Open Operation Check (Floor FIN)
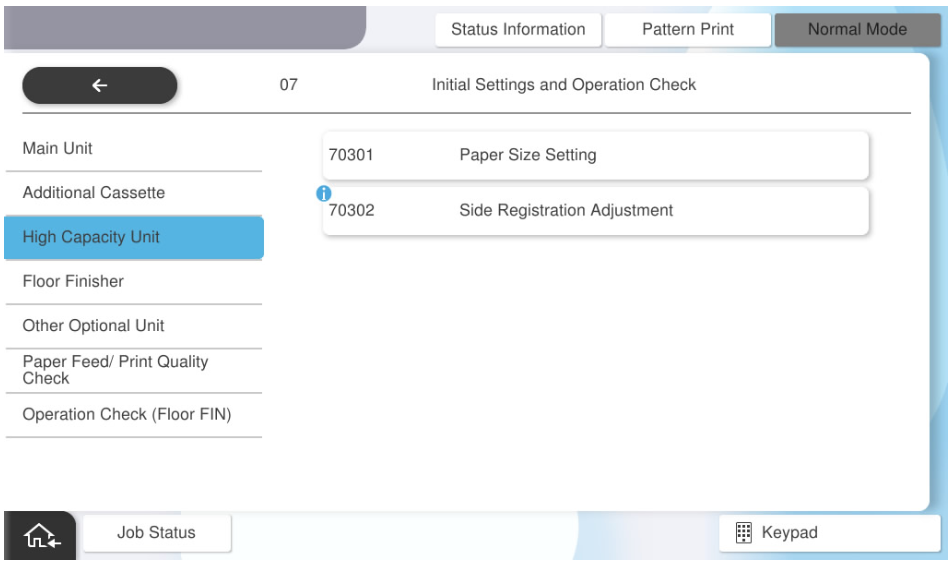 pos(132,415)
